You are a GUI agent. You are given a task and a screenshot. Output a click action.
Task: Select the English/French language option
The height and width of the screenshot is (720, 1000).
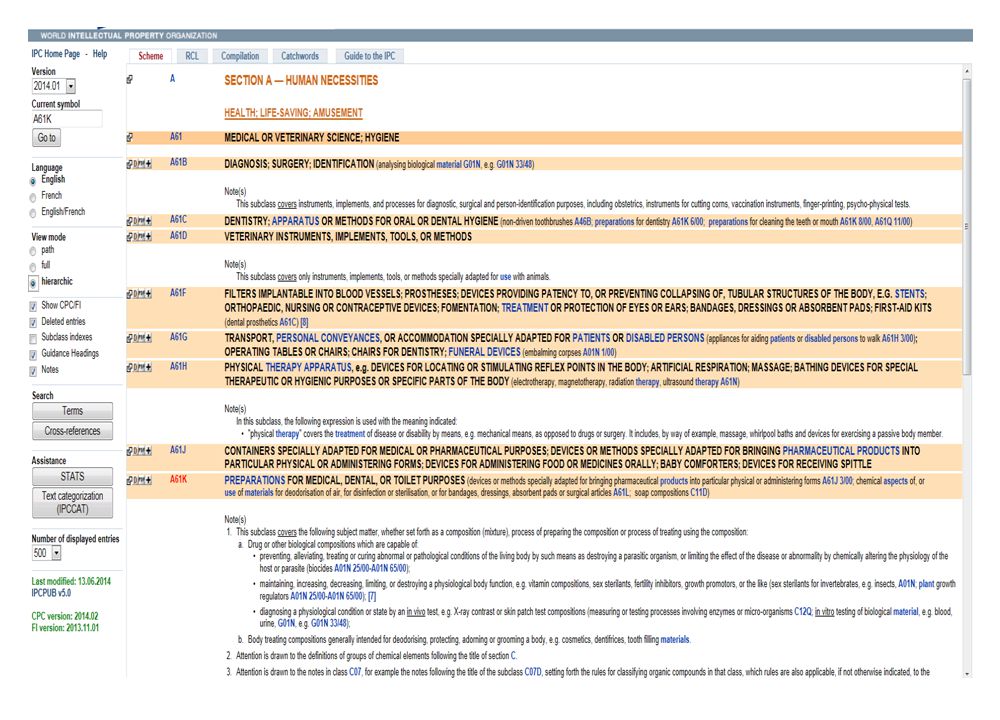point(33,213)
